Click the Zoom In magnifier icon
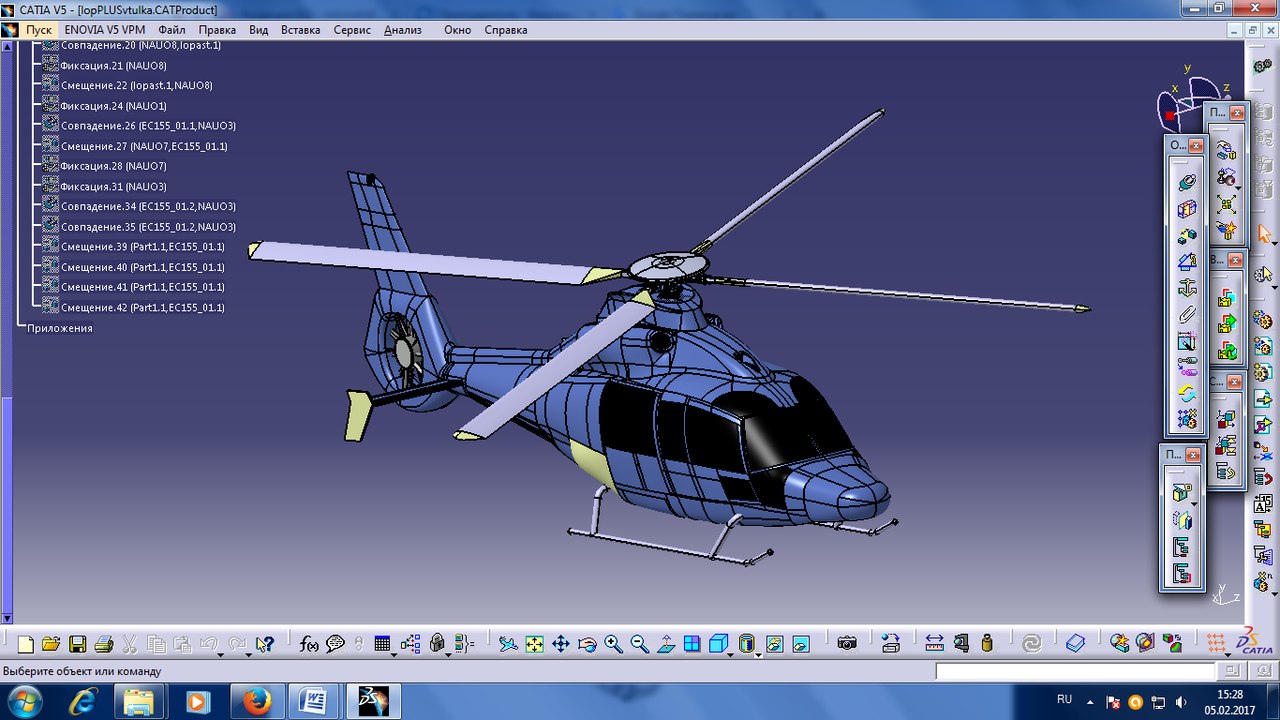 click(613, 644)
